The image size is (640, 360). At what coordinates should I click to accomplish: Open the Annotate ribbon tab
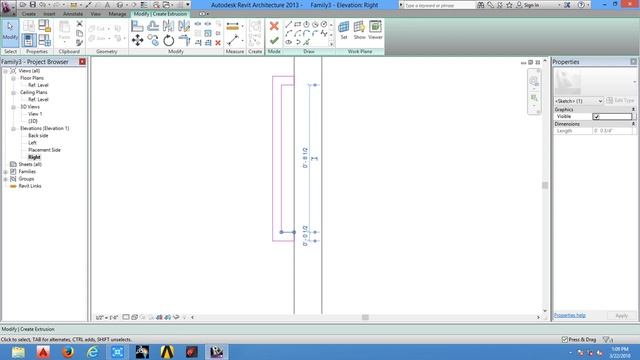[73, 14]
